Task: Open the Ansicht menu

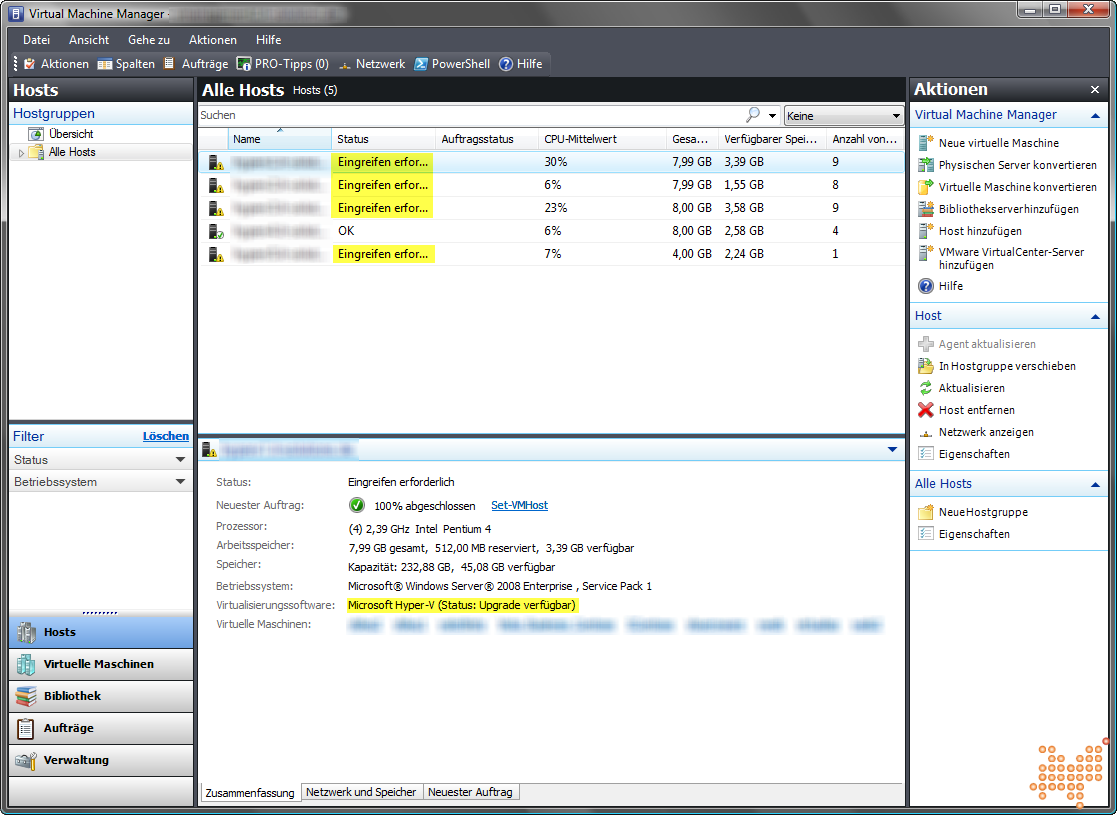Action: coord(89,40)
